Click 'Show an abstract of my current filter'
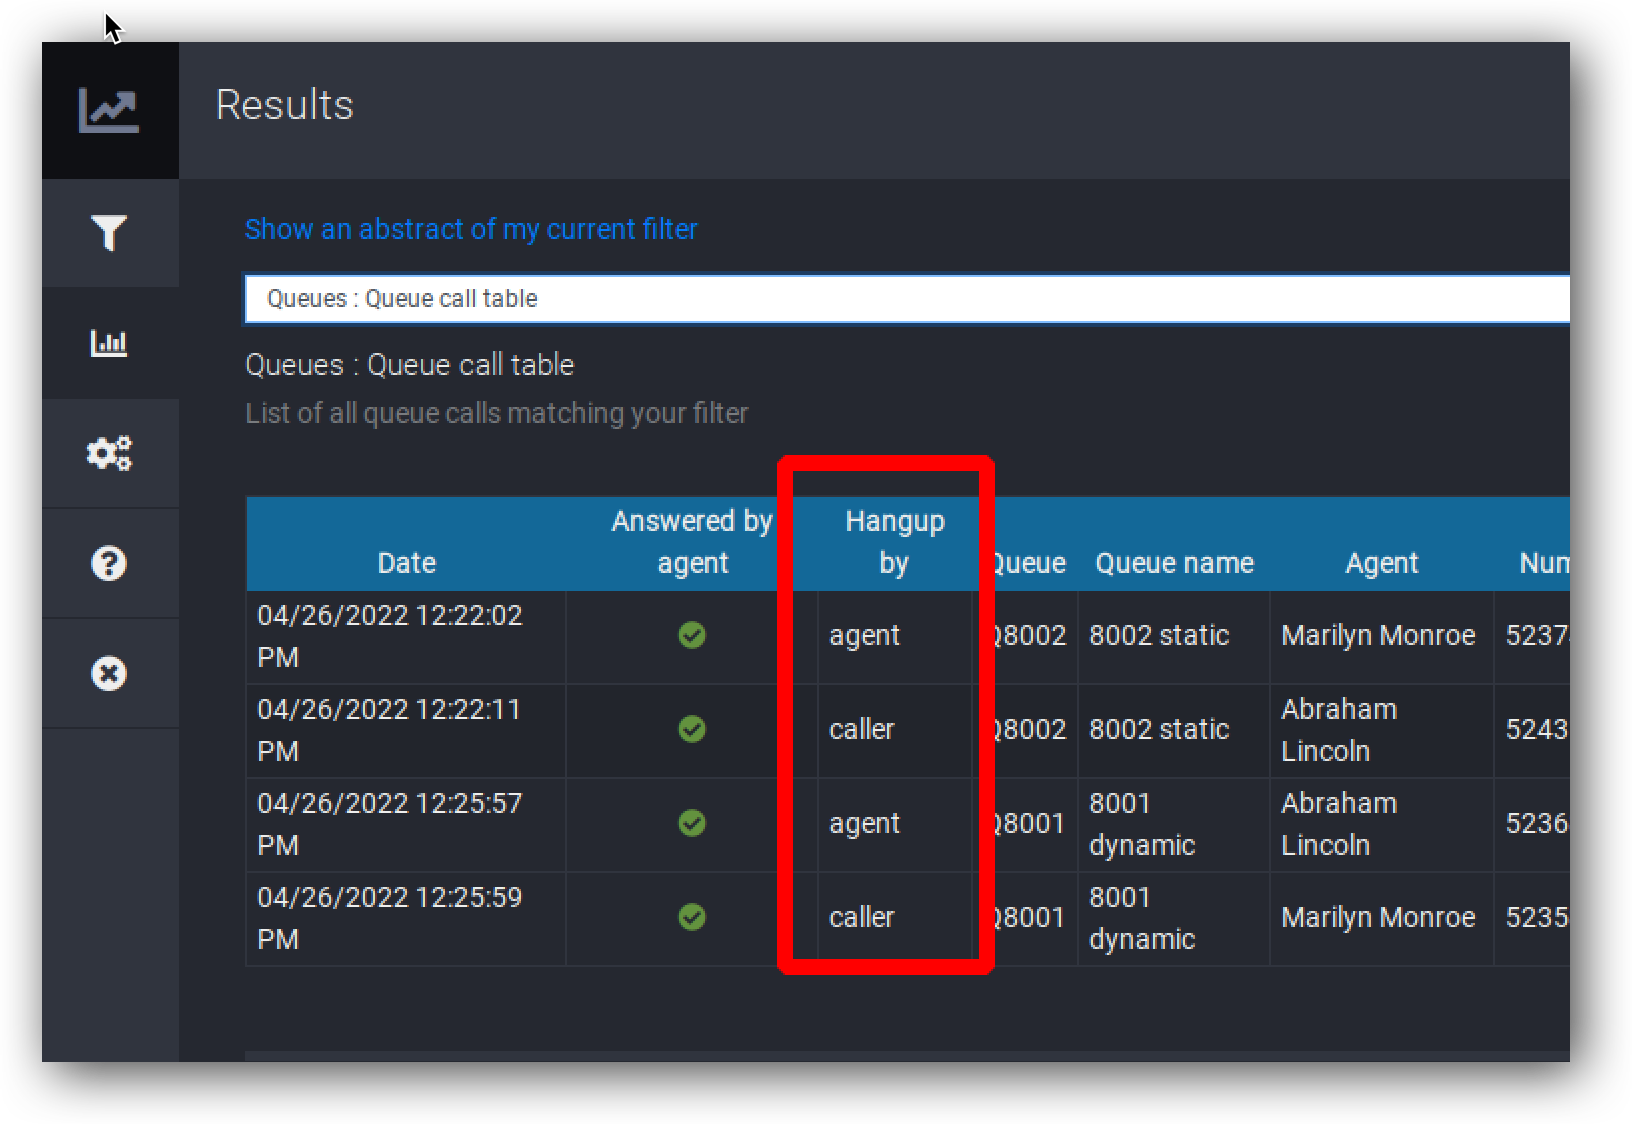Image resolution: width=1632 pixels, height=1124 pixels. (471, 229)
